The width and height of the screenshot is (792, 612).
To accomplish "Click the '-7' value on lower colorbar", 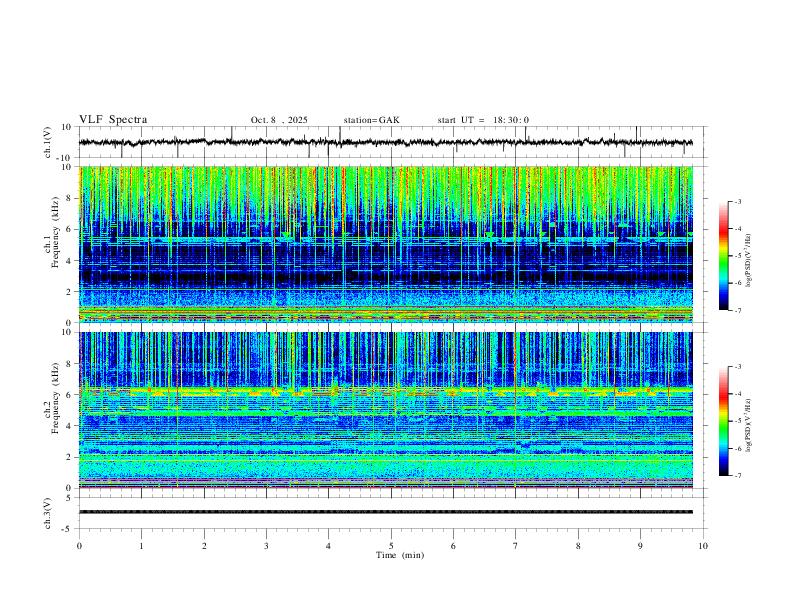I will (x=738, y=476).
